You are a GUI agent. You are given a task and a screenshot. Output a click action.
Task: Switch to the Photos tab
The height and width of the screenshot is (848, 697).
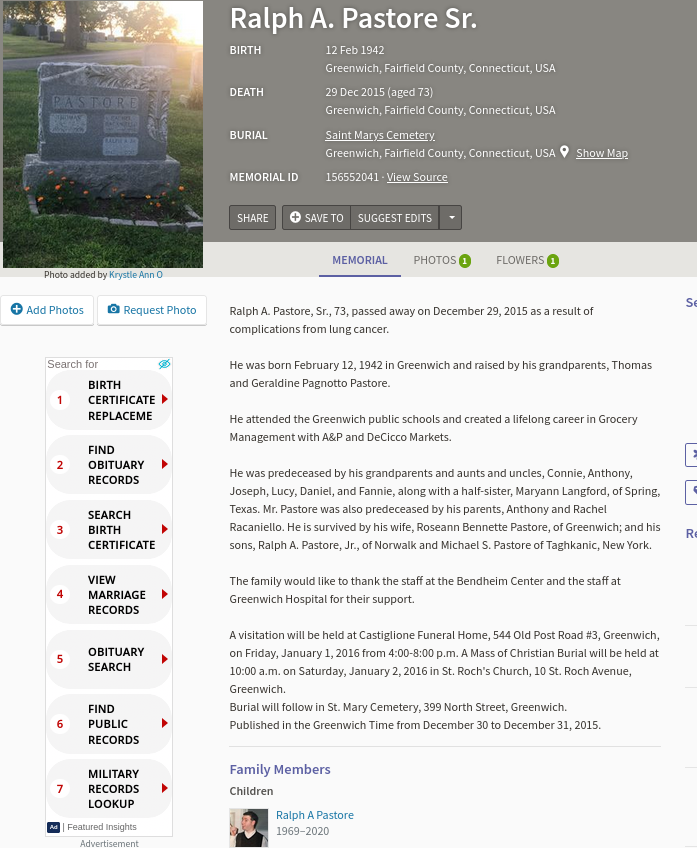[435, 260]
